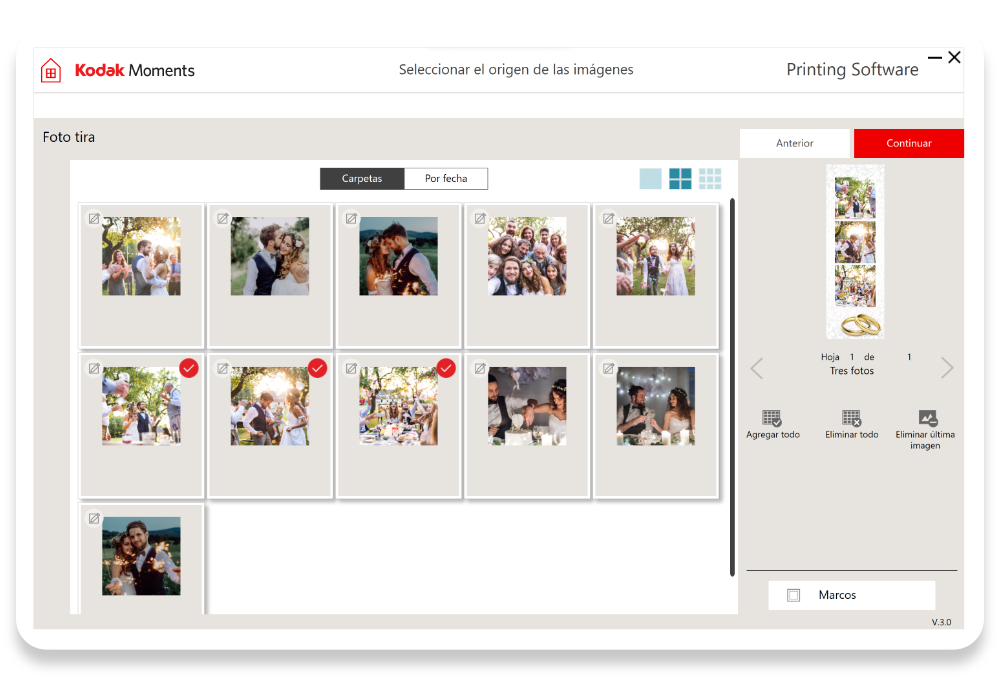
Task: Select the cake-cutting thumbnail
Action: tap(527, 406)
